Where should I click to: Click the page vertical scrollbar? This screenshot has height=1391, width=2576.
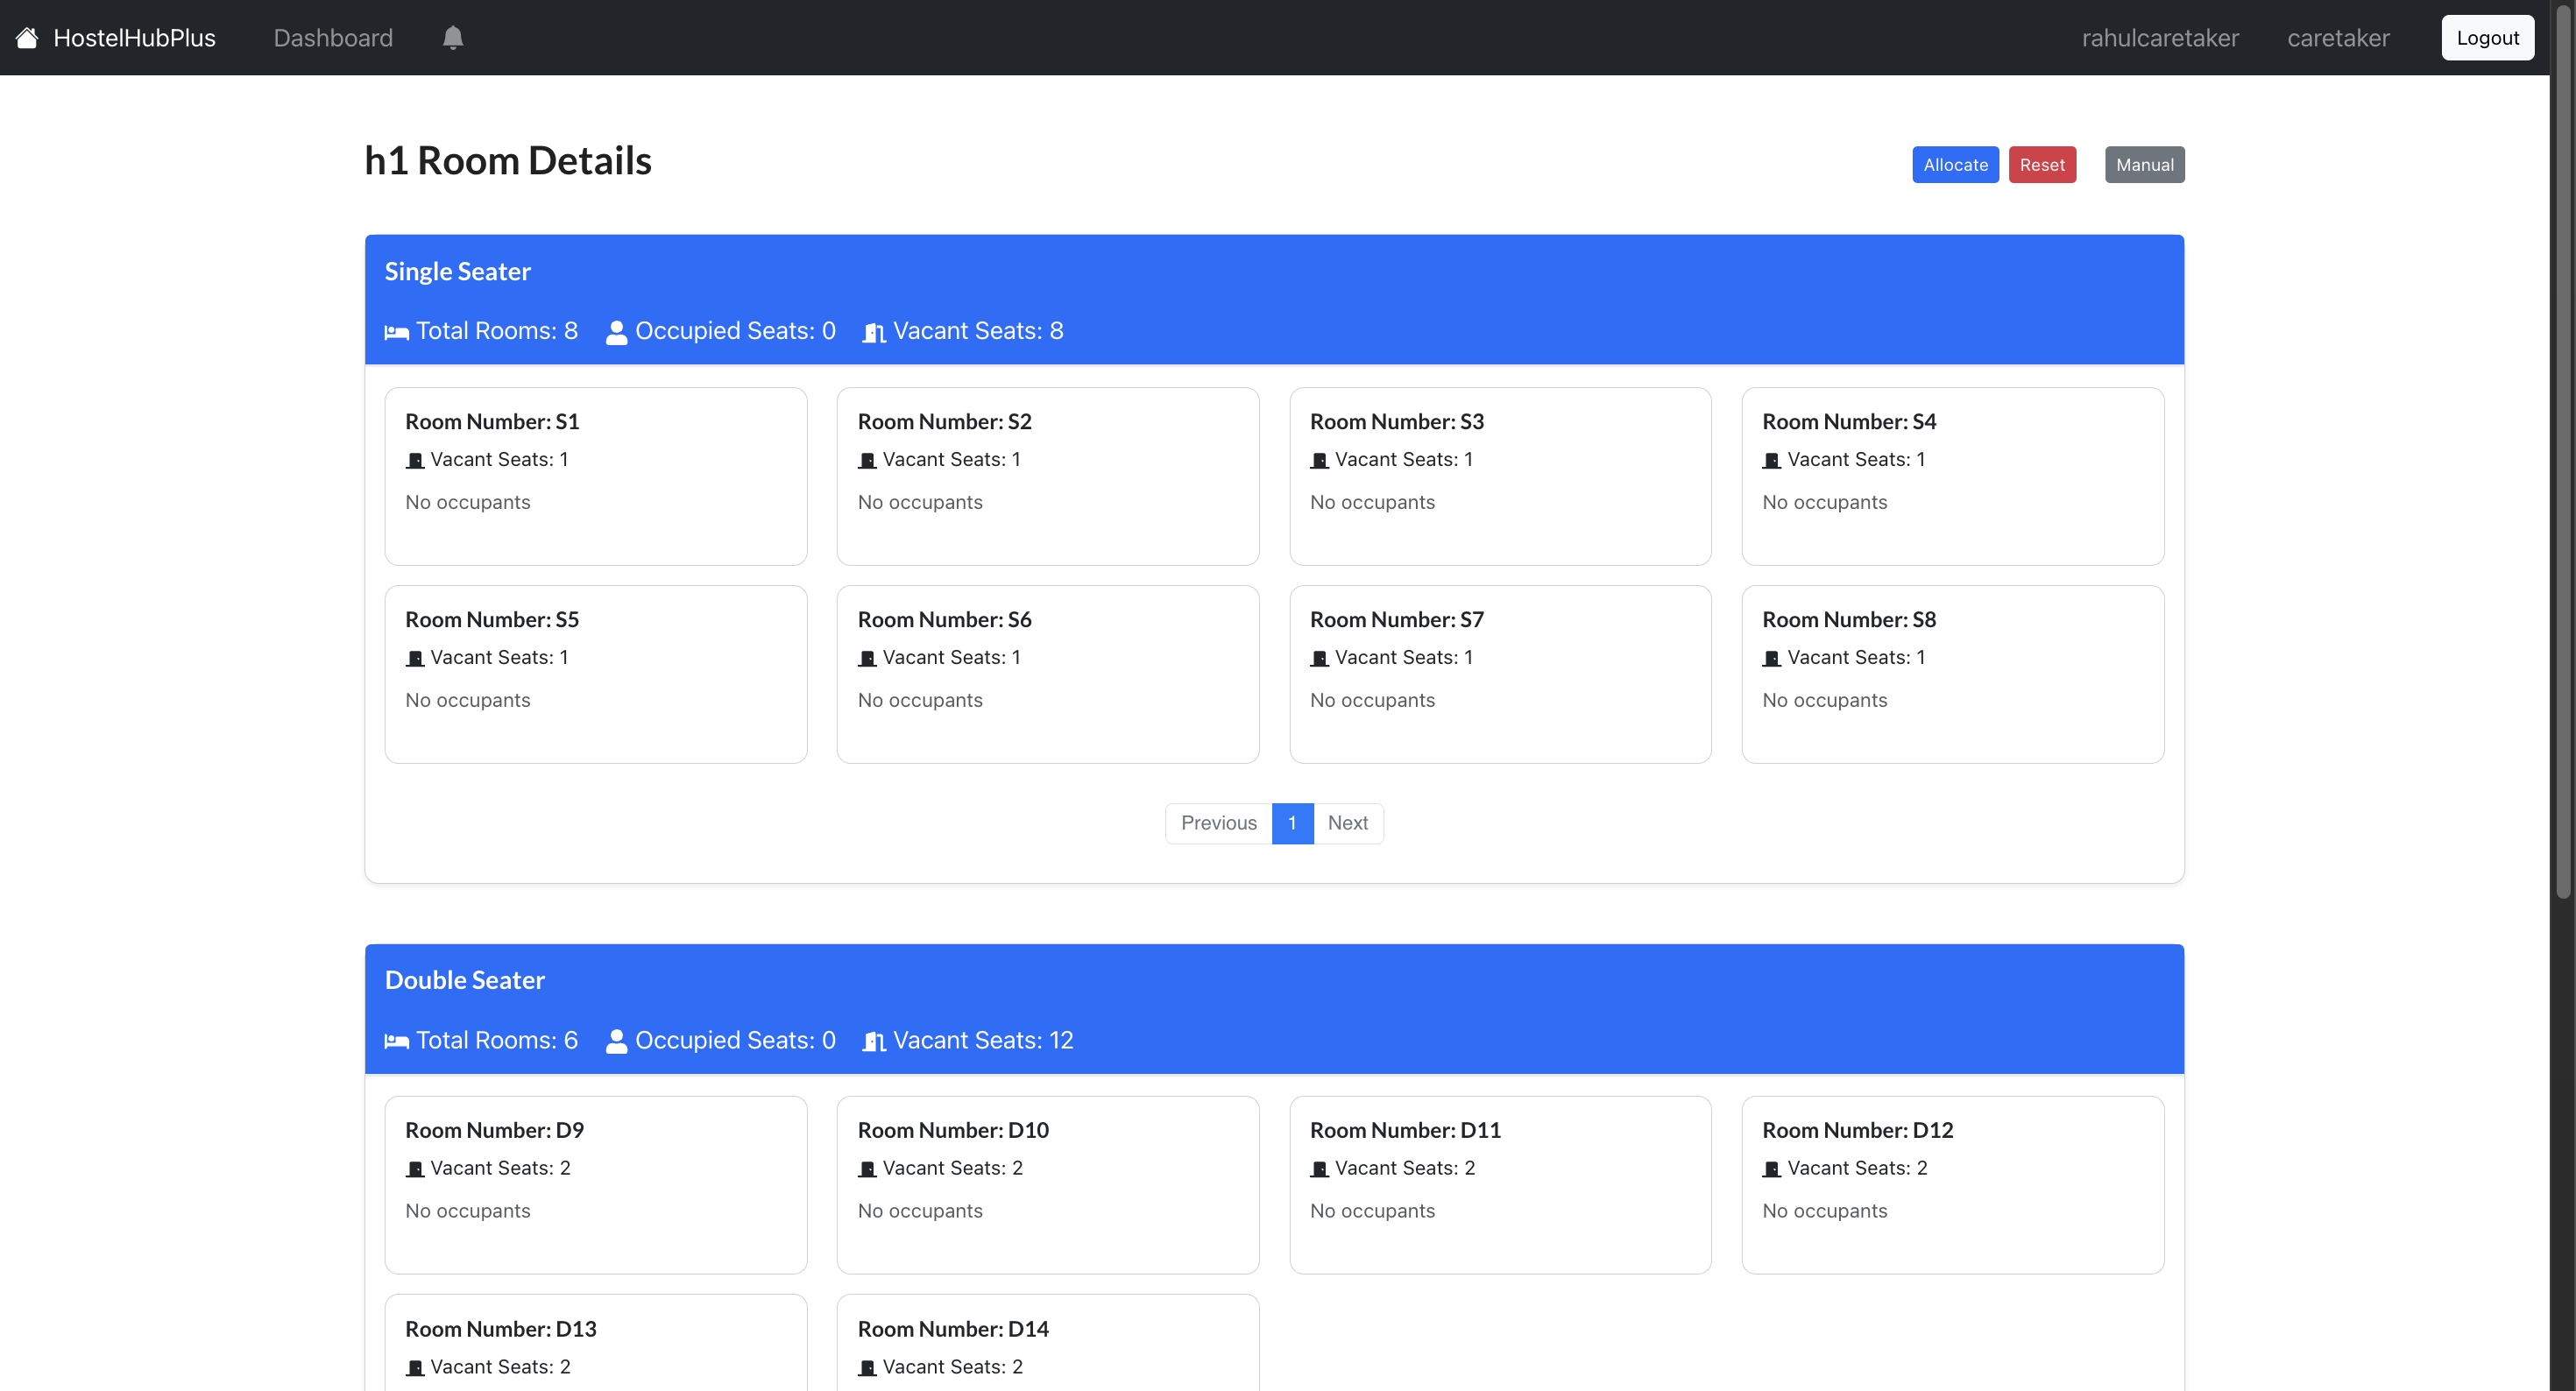coord(2562,450)
